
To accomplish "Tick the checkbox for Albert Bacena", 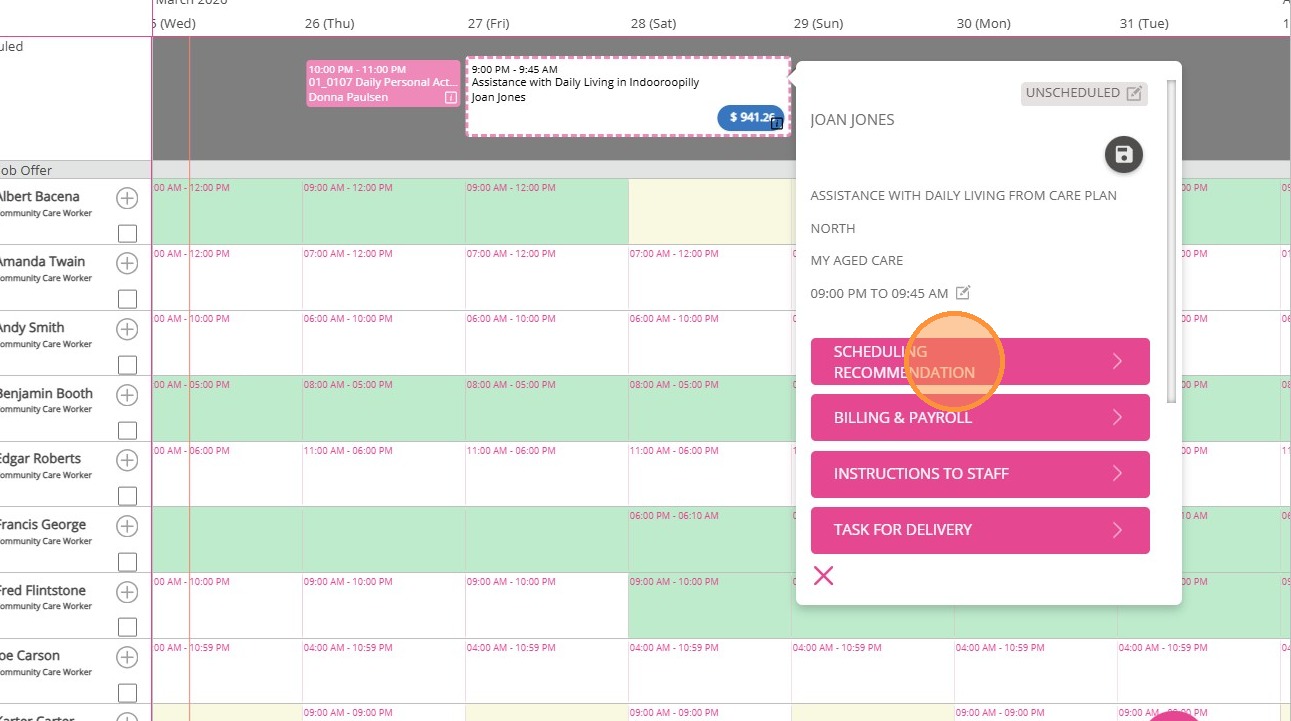I will [128, 234].
